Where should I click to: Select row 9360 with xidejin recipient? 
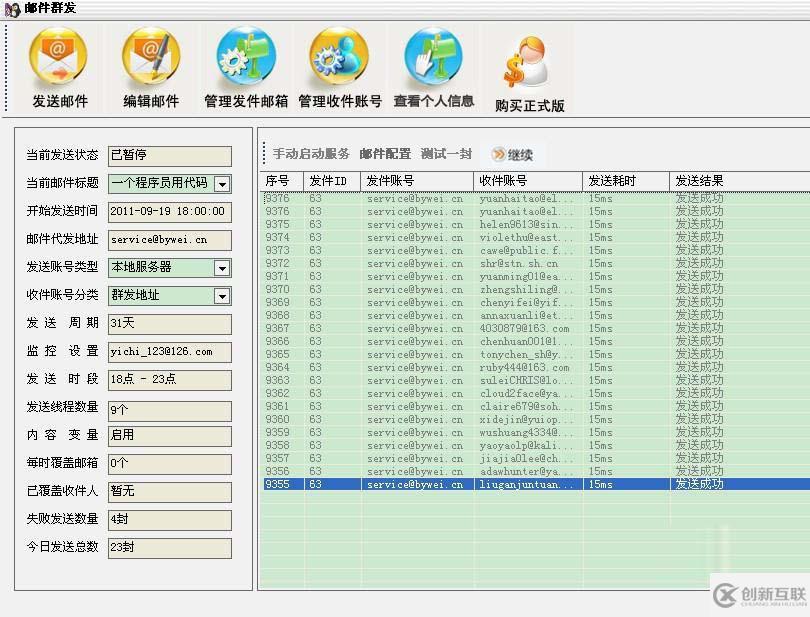click(535, 419)
